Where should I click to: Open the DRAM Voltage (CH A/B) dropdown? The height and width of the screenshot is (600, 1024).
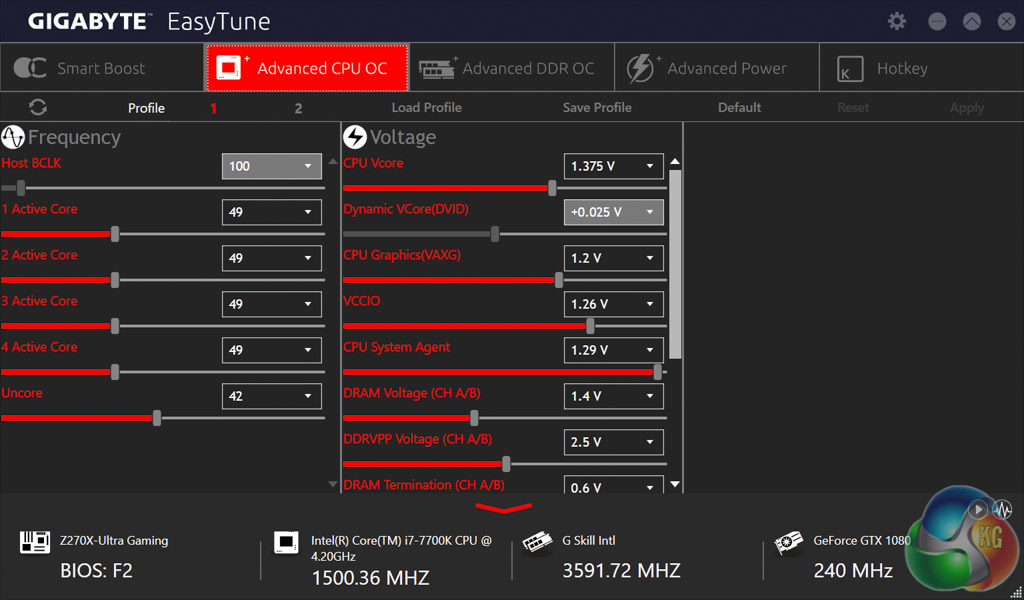pyautogui.click(x=614, y=396)
